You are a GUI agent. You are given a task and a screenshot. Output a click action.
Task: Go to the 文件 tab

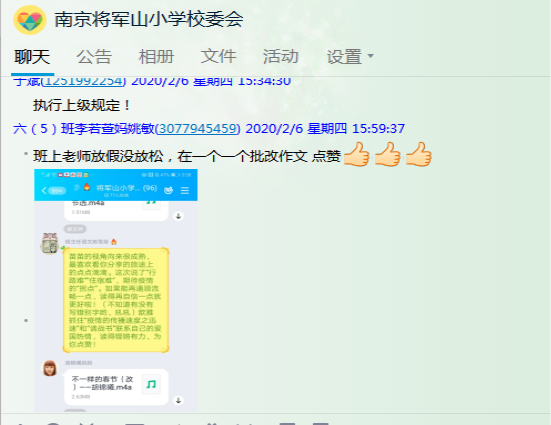click(218, 57)
